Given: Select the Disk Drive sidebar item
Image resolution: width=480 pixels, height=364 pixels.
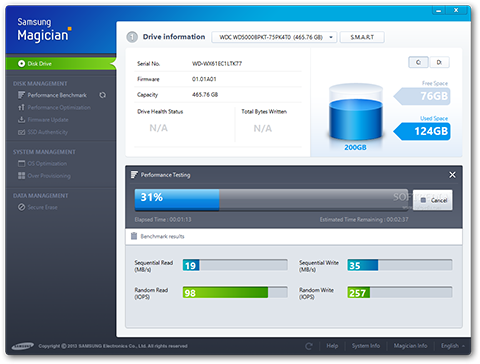Looking at the screenshot, I should pyautogui.click(x=61, y=63).
